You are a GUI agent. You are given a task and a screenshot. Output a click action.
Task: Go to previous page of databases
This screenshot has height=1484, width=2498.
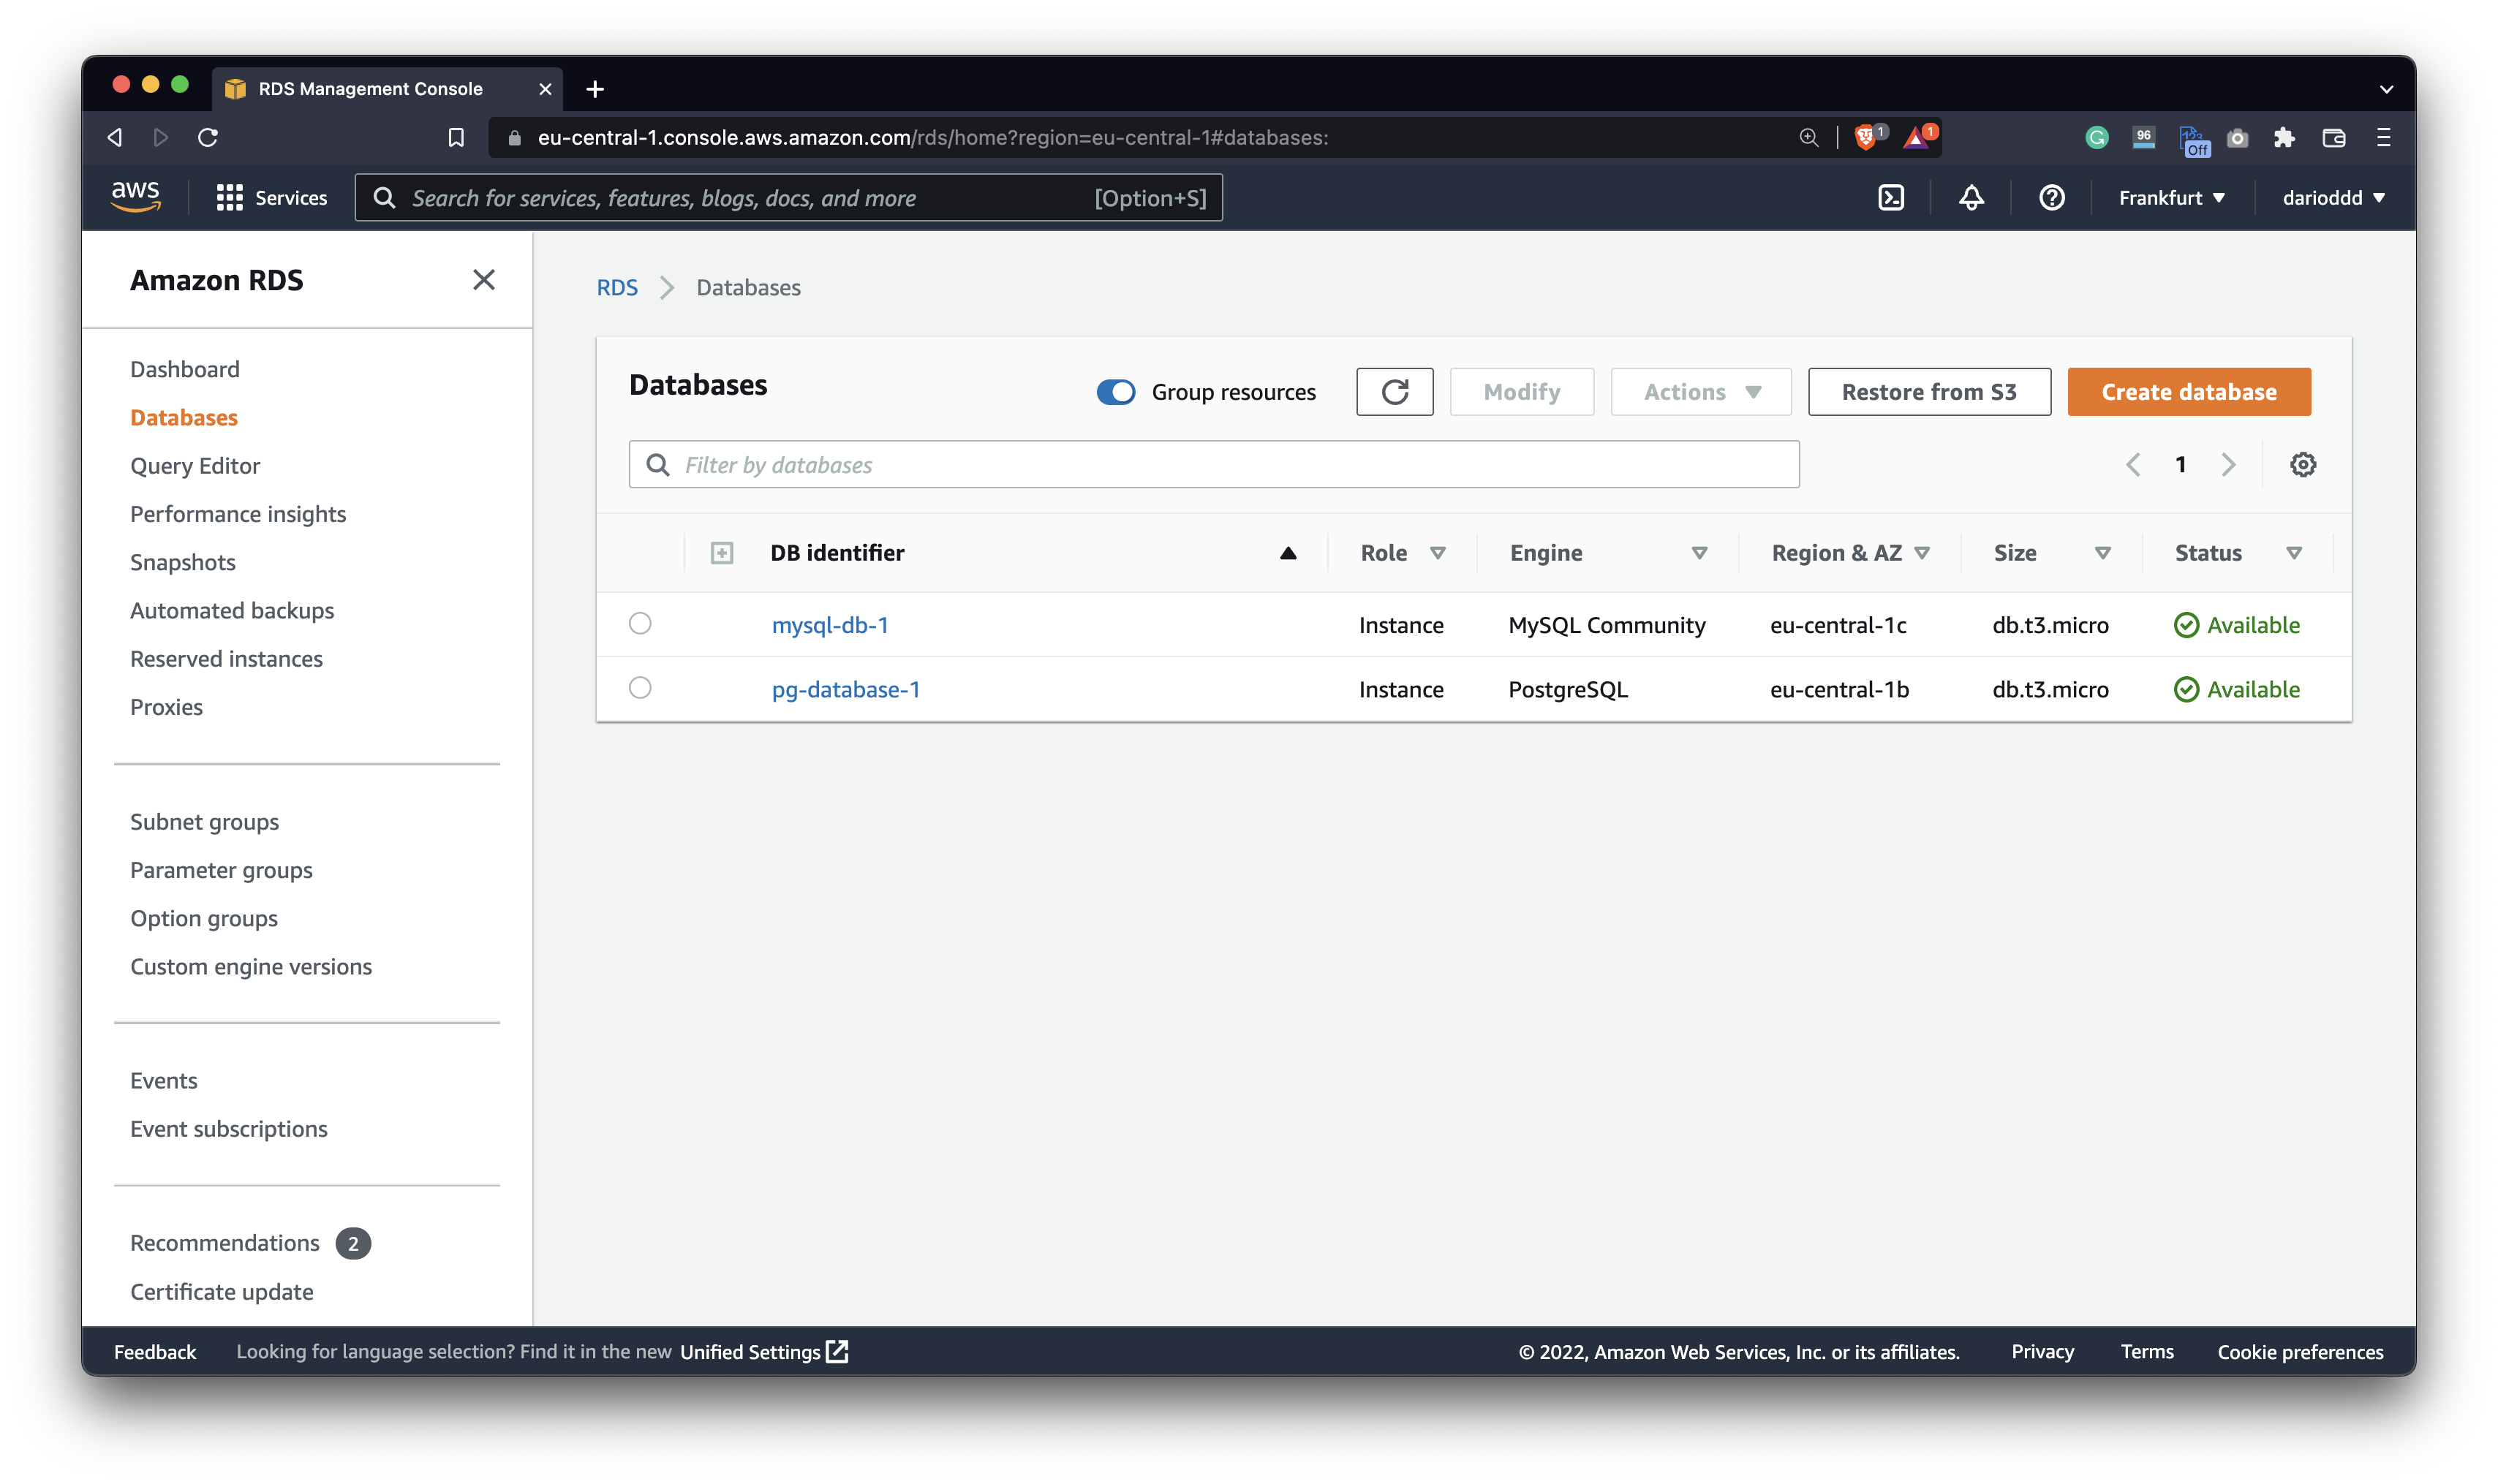2133,464
